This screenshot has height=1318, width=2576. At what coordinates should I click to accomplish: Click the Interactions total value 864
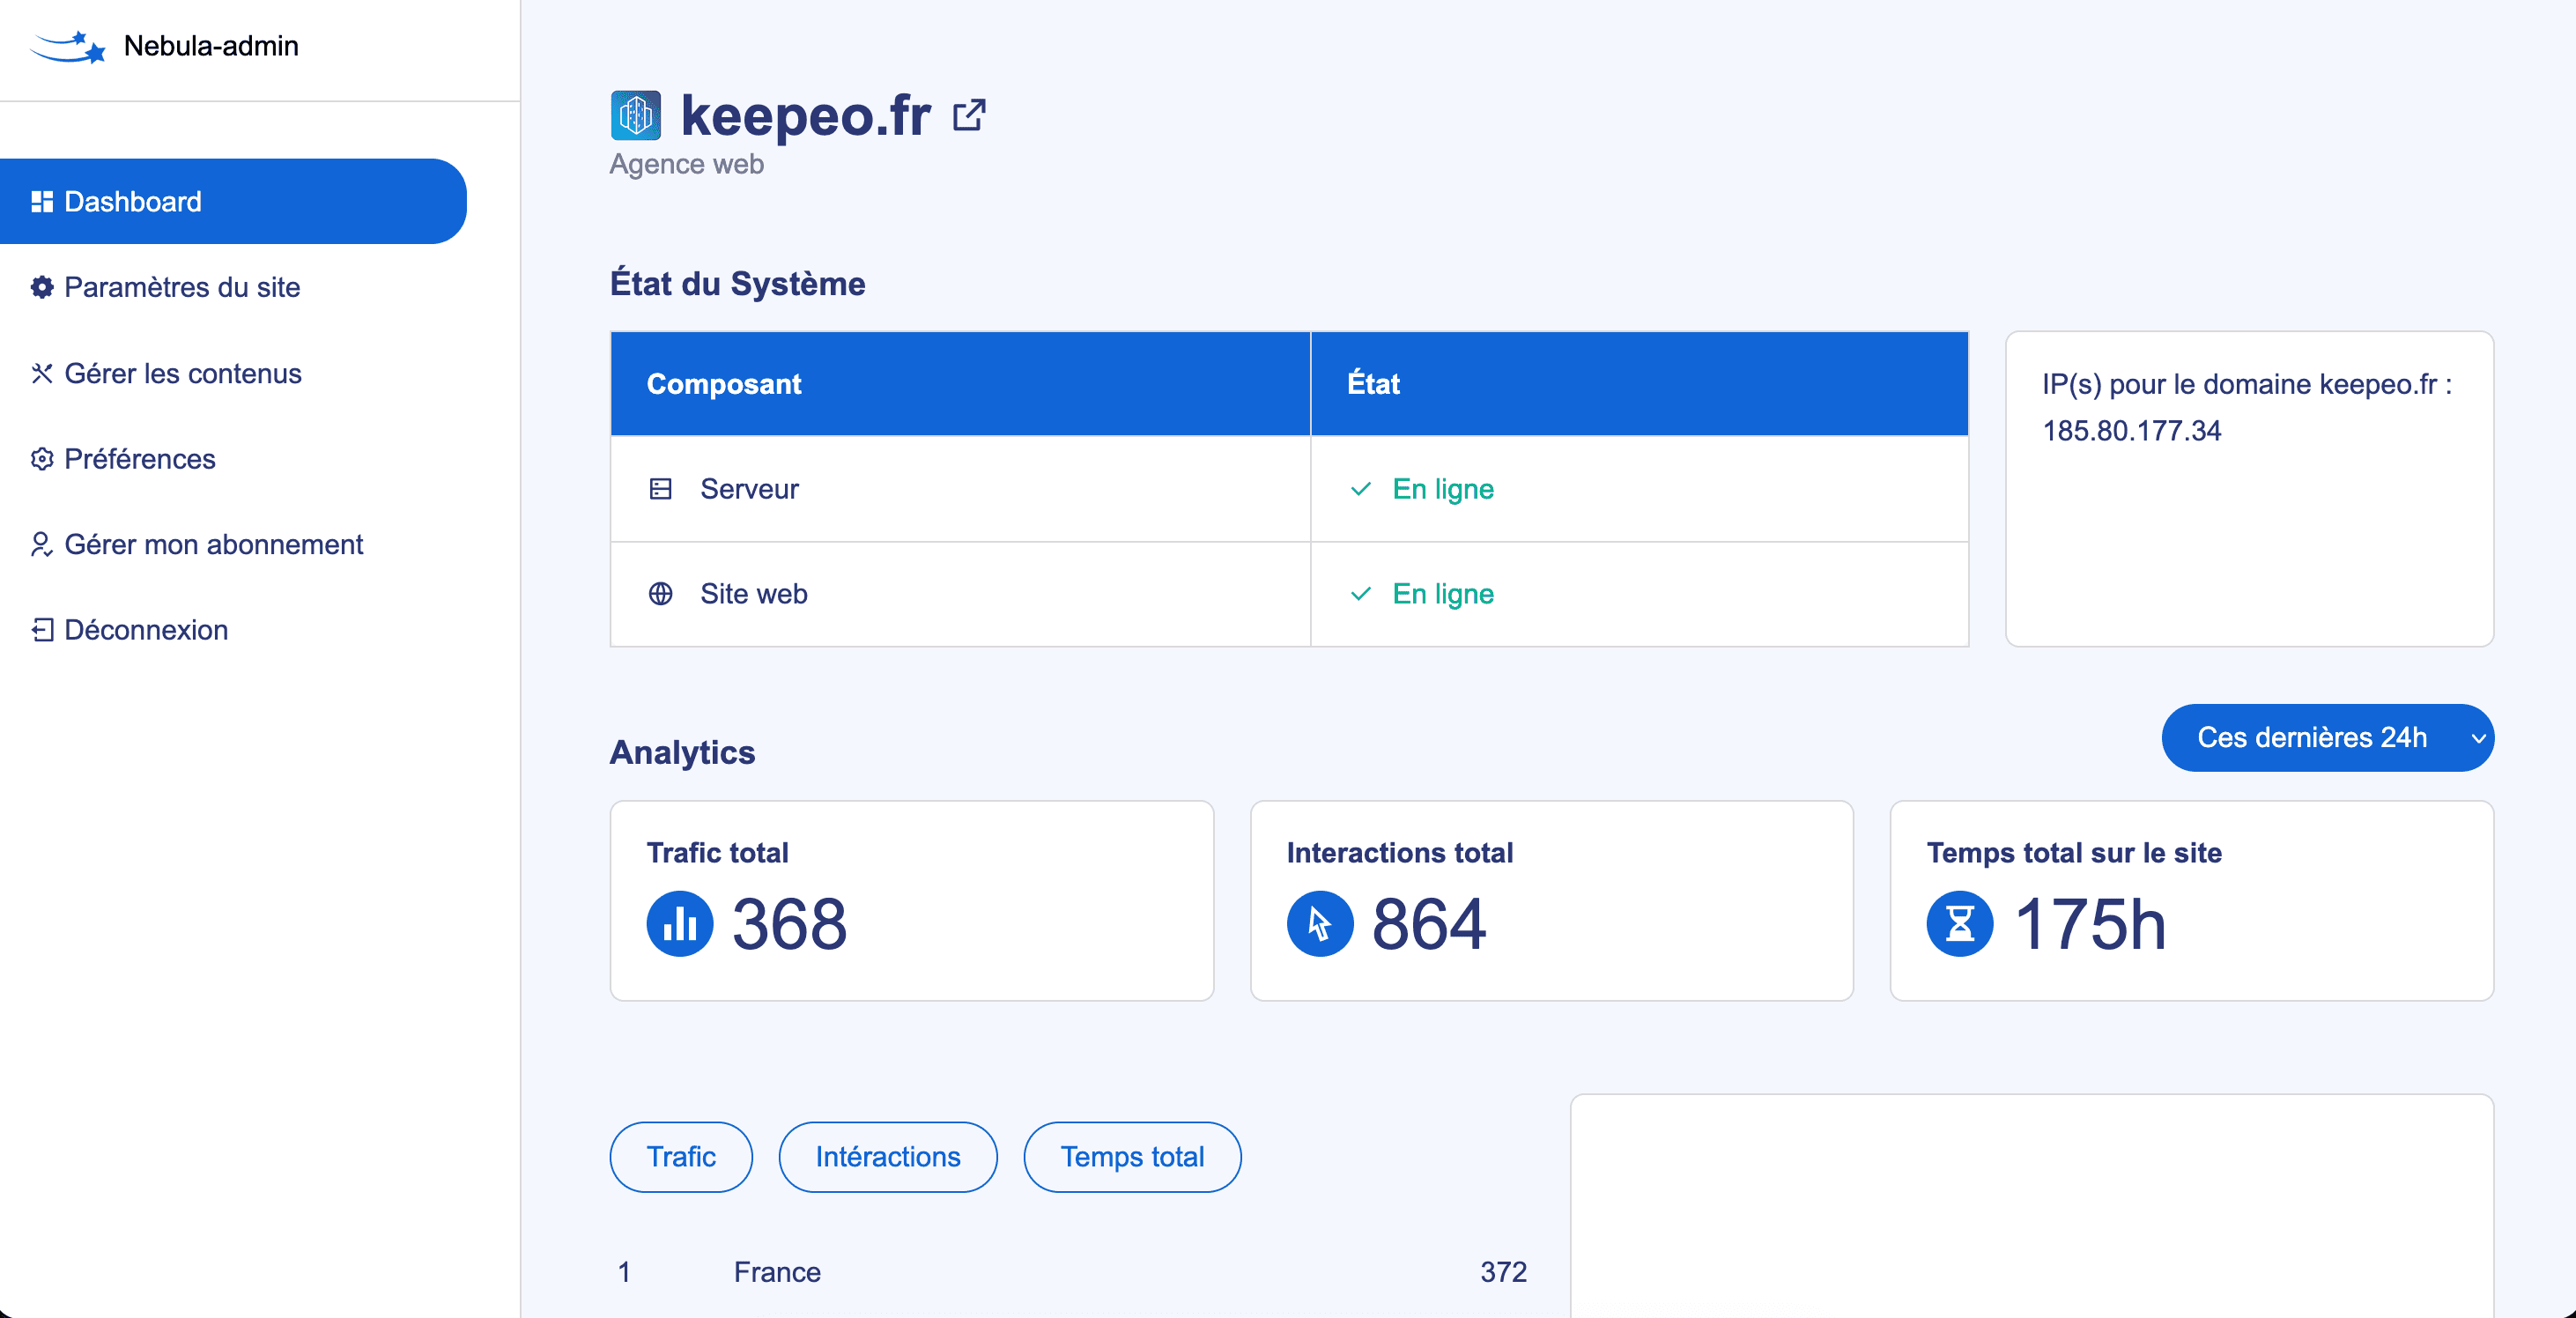(1429, 924)
